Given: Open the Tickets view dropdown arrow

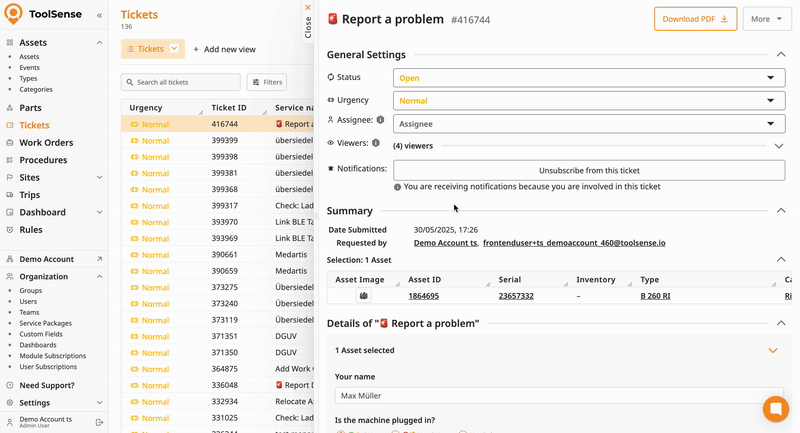Looking at the screenshot, I should [x=174, y=48].
